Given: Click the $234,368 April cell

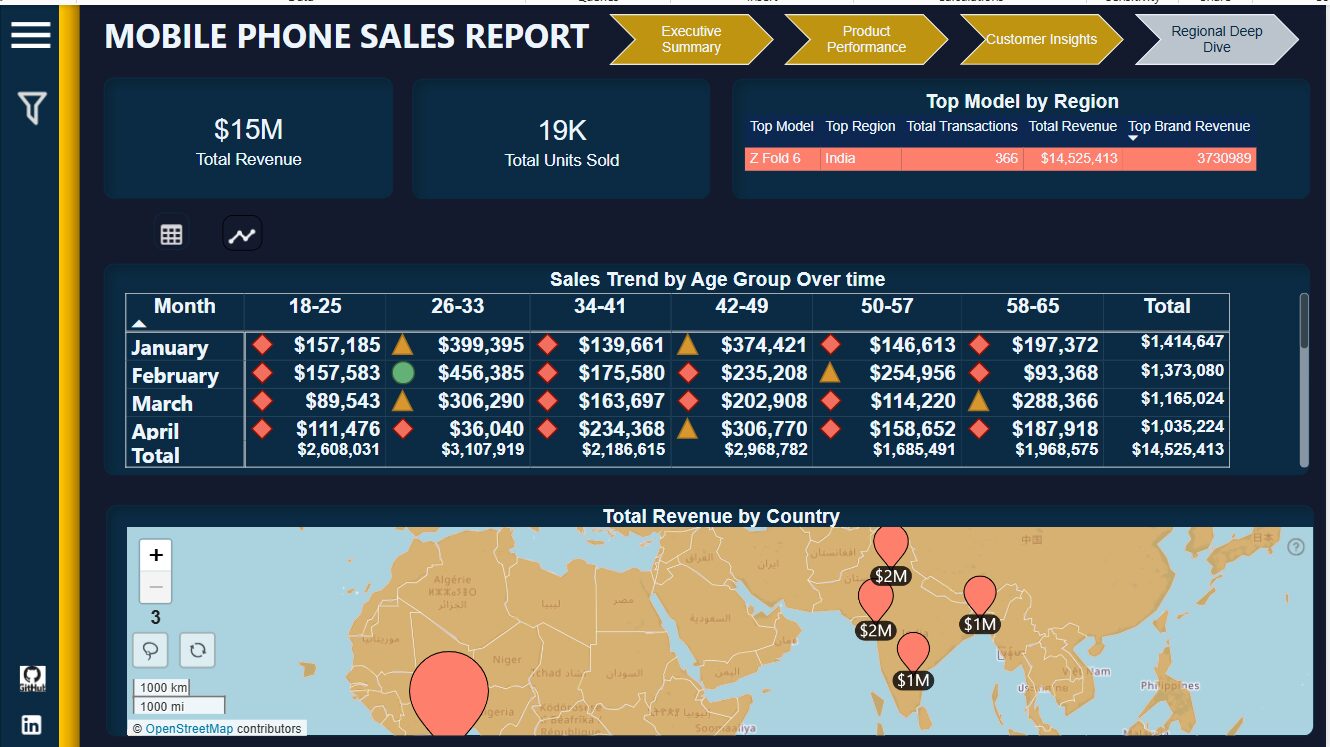Looking at the screenshot, I should click(622, 429).
